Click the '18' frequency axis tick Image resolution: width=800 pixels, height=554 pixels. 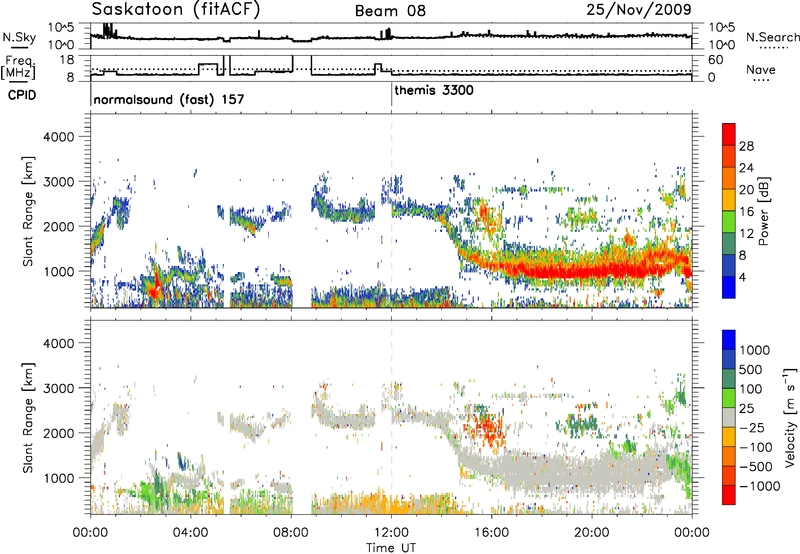pyautogui.click(x=67, y=59)
